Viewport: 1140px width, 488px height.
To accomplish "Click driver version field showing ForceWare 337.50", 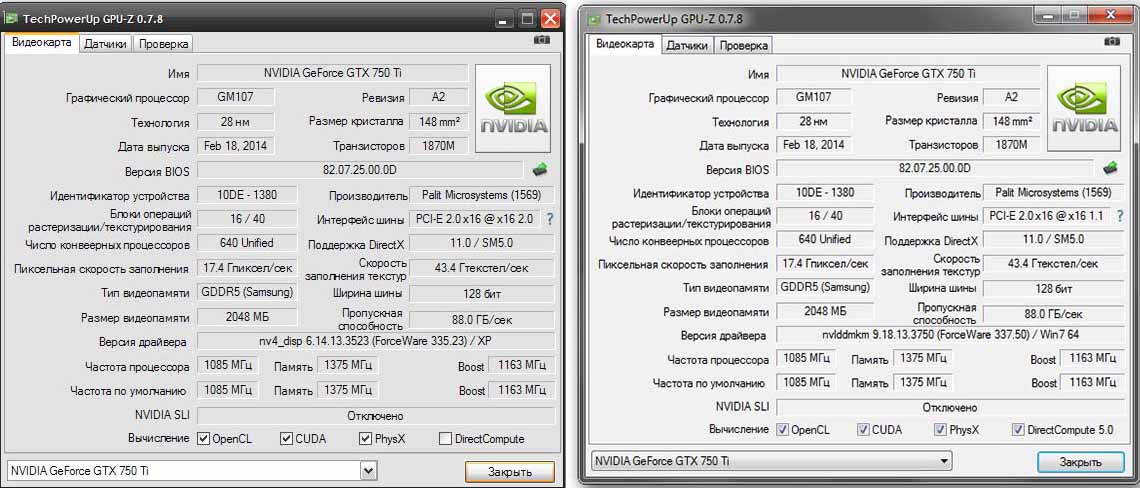I will (x=950, y=335).
